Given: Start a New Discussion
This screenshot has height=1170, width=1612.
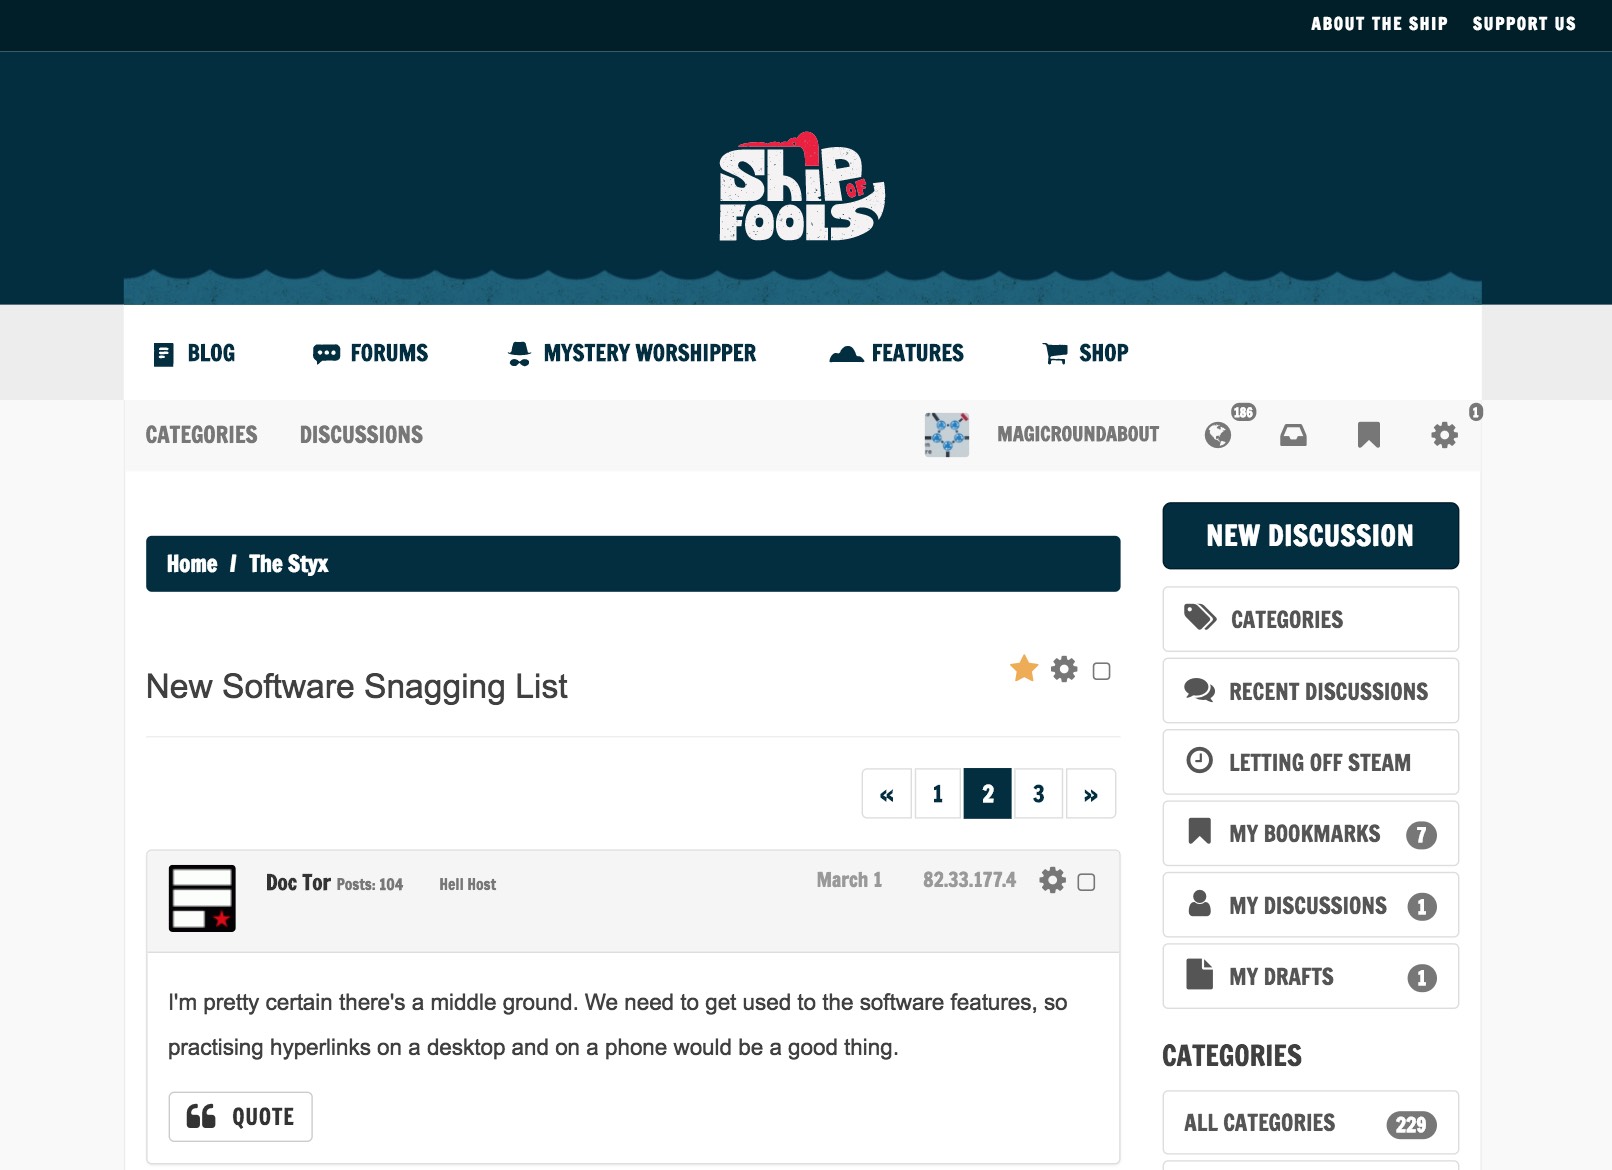Looking at the screenshot, I should tap(1310, 535).
